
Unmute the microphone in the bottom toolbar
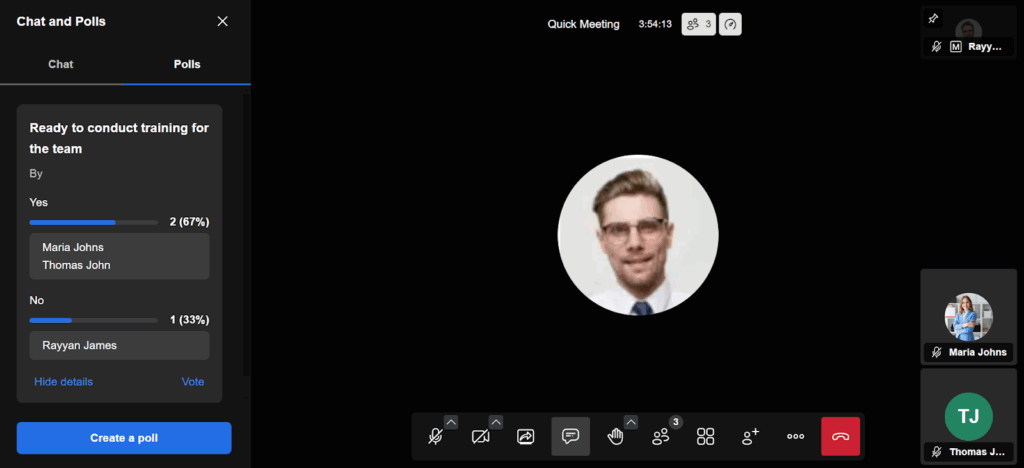[435, 437]
